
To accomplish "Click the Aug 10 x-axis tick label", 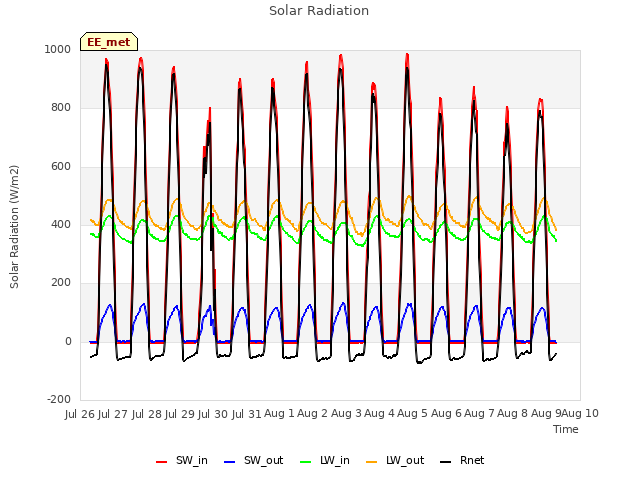I will pyautogui.click(x=580, y=414).
